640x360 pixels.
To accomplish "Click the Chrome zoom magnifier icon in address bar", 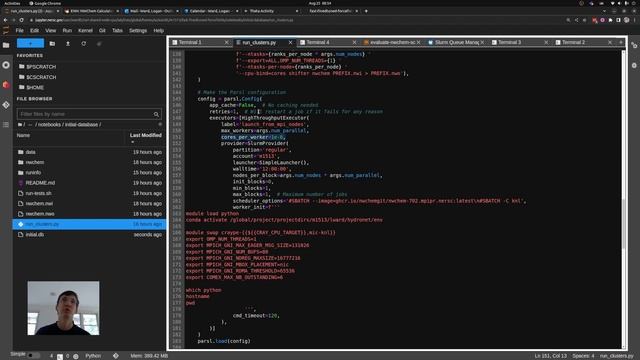I will [568, 20].
